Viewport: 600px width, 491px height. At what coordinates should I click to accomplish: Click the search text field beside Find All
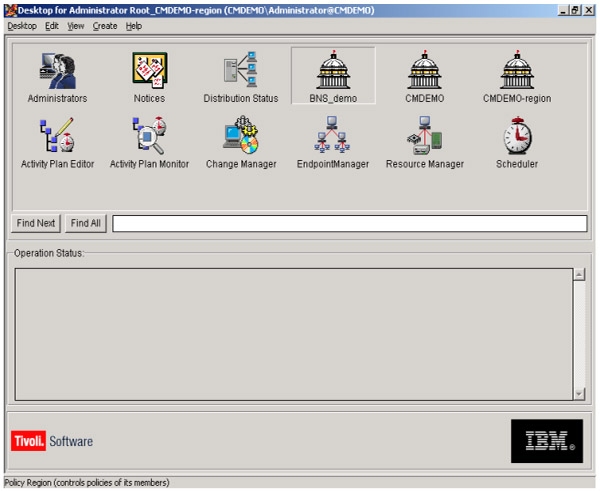[x=349, y=224]
